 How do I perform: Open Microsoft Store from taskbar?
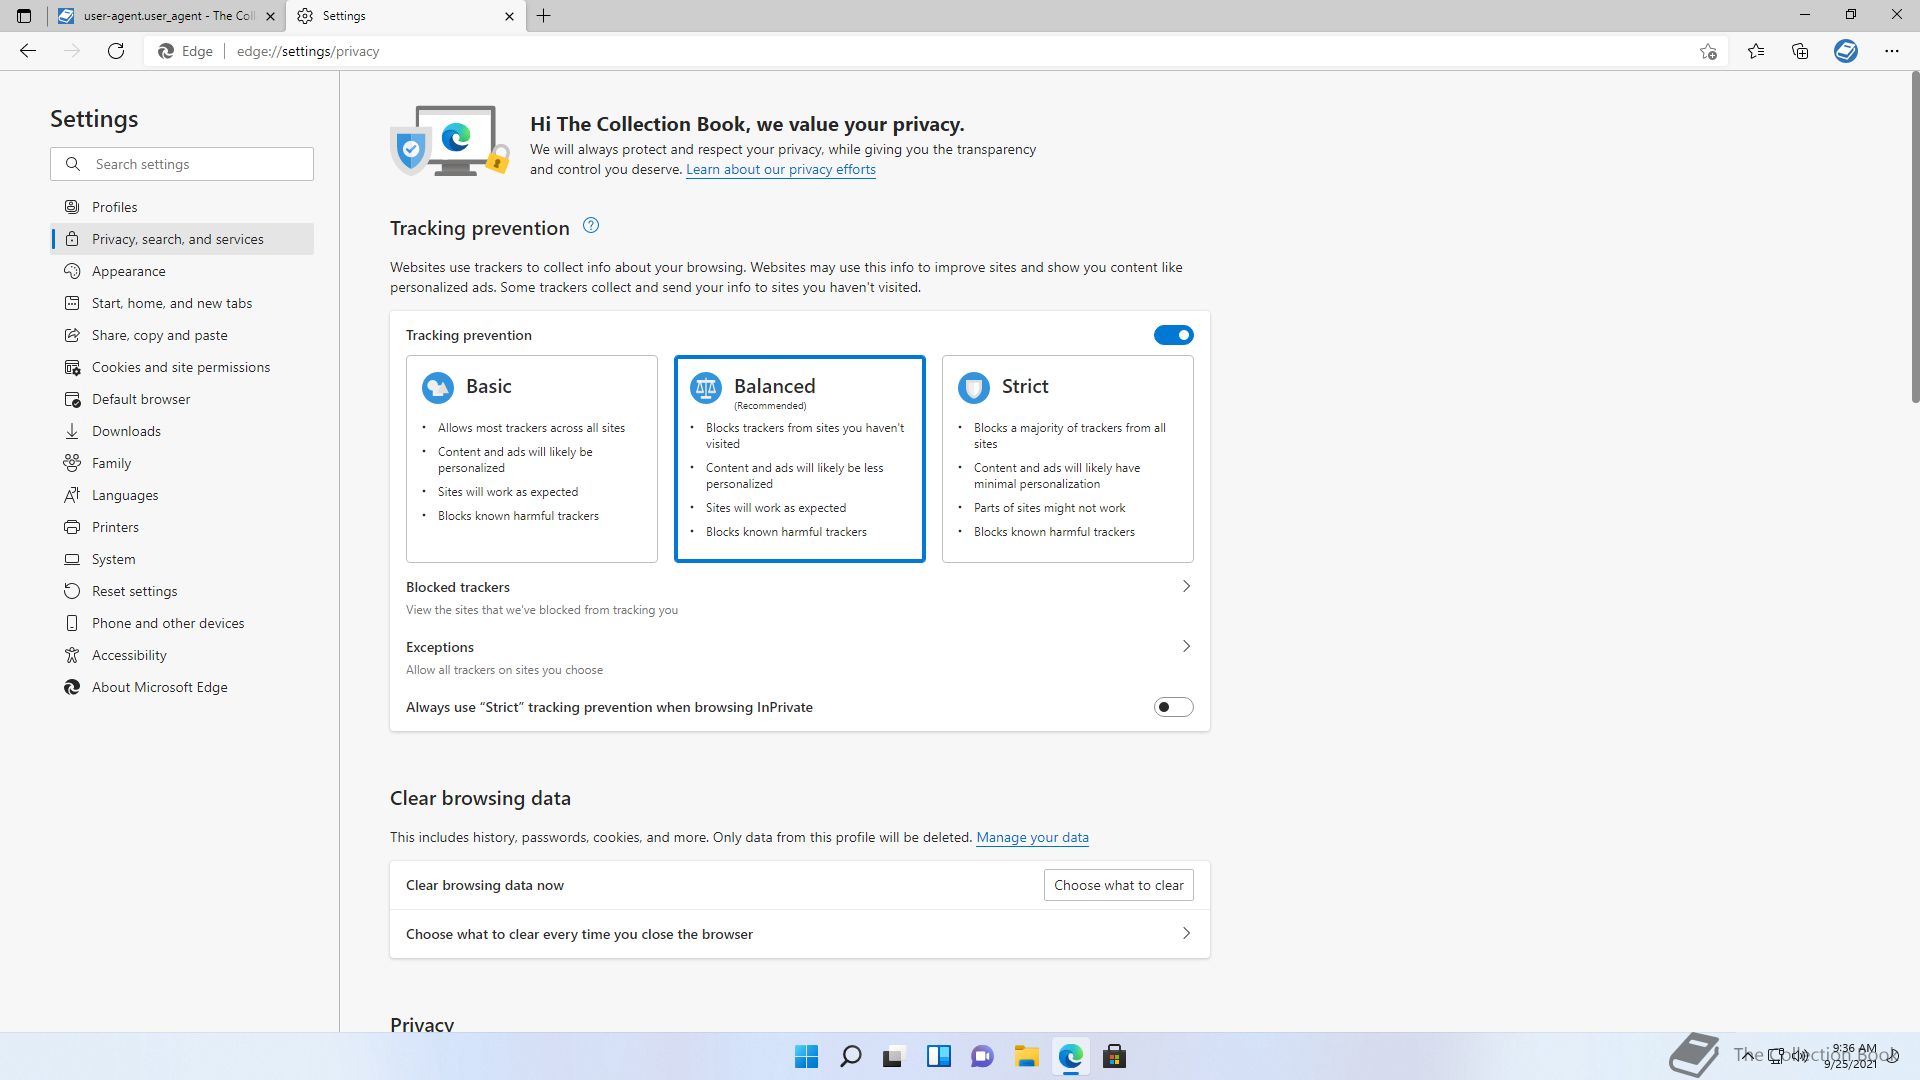click(x=1114, y=1056)
